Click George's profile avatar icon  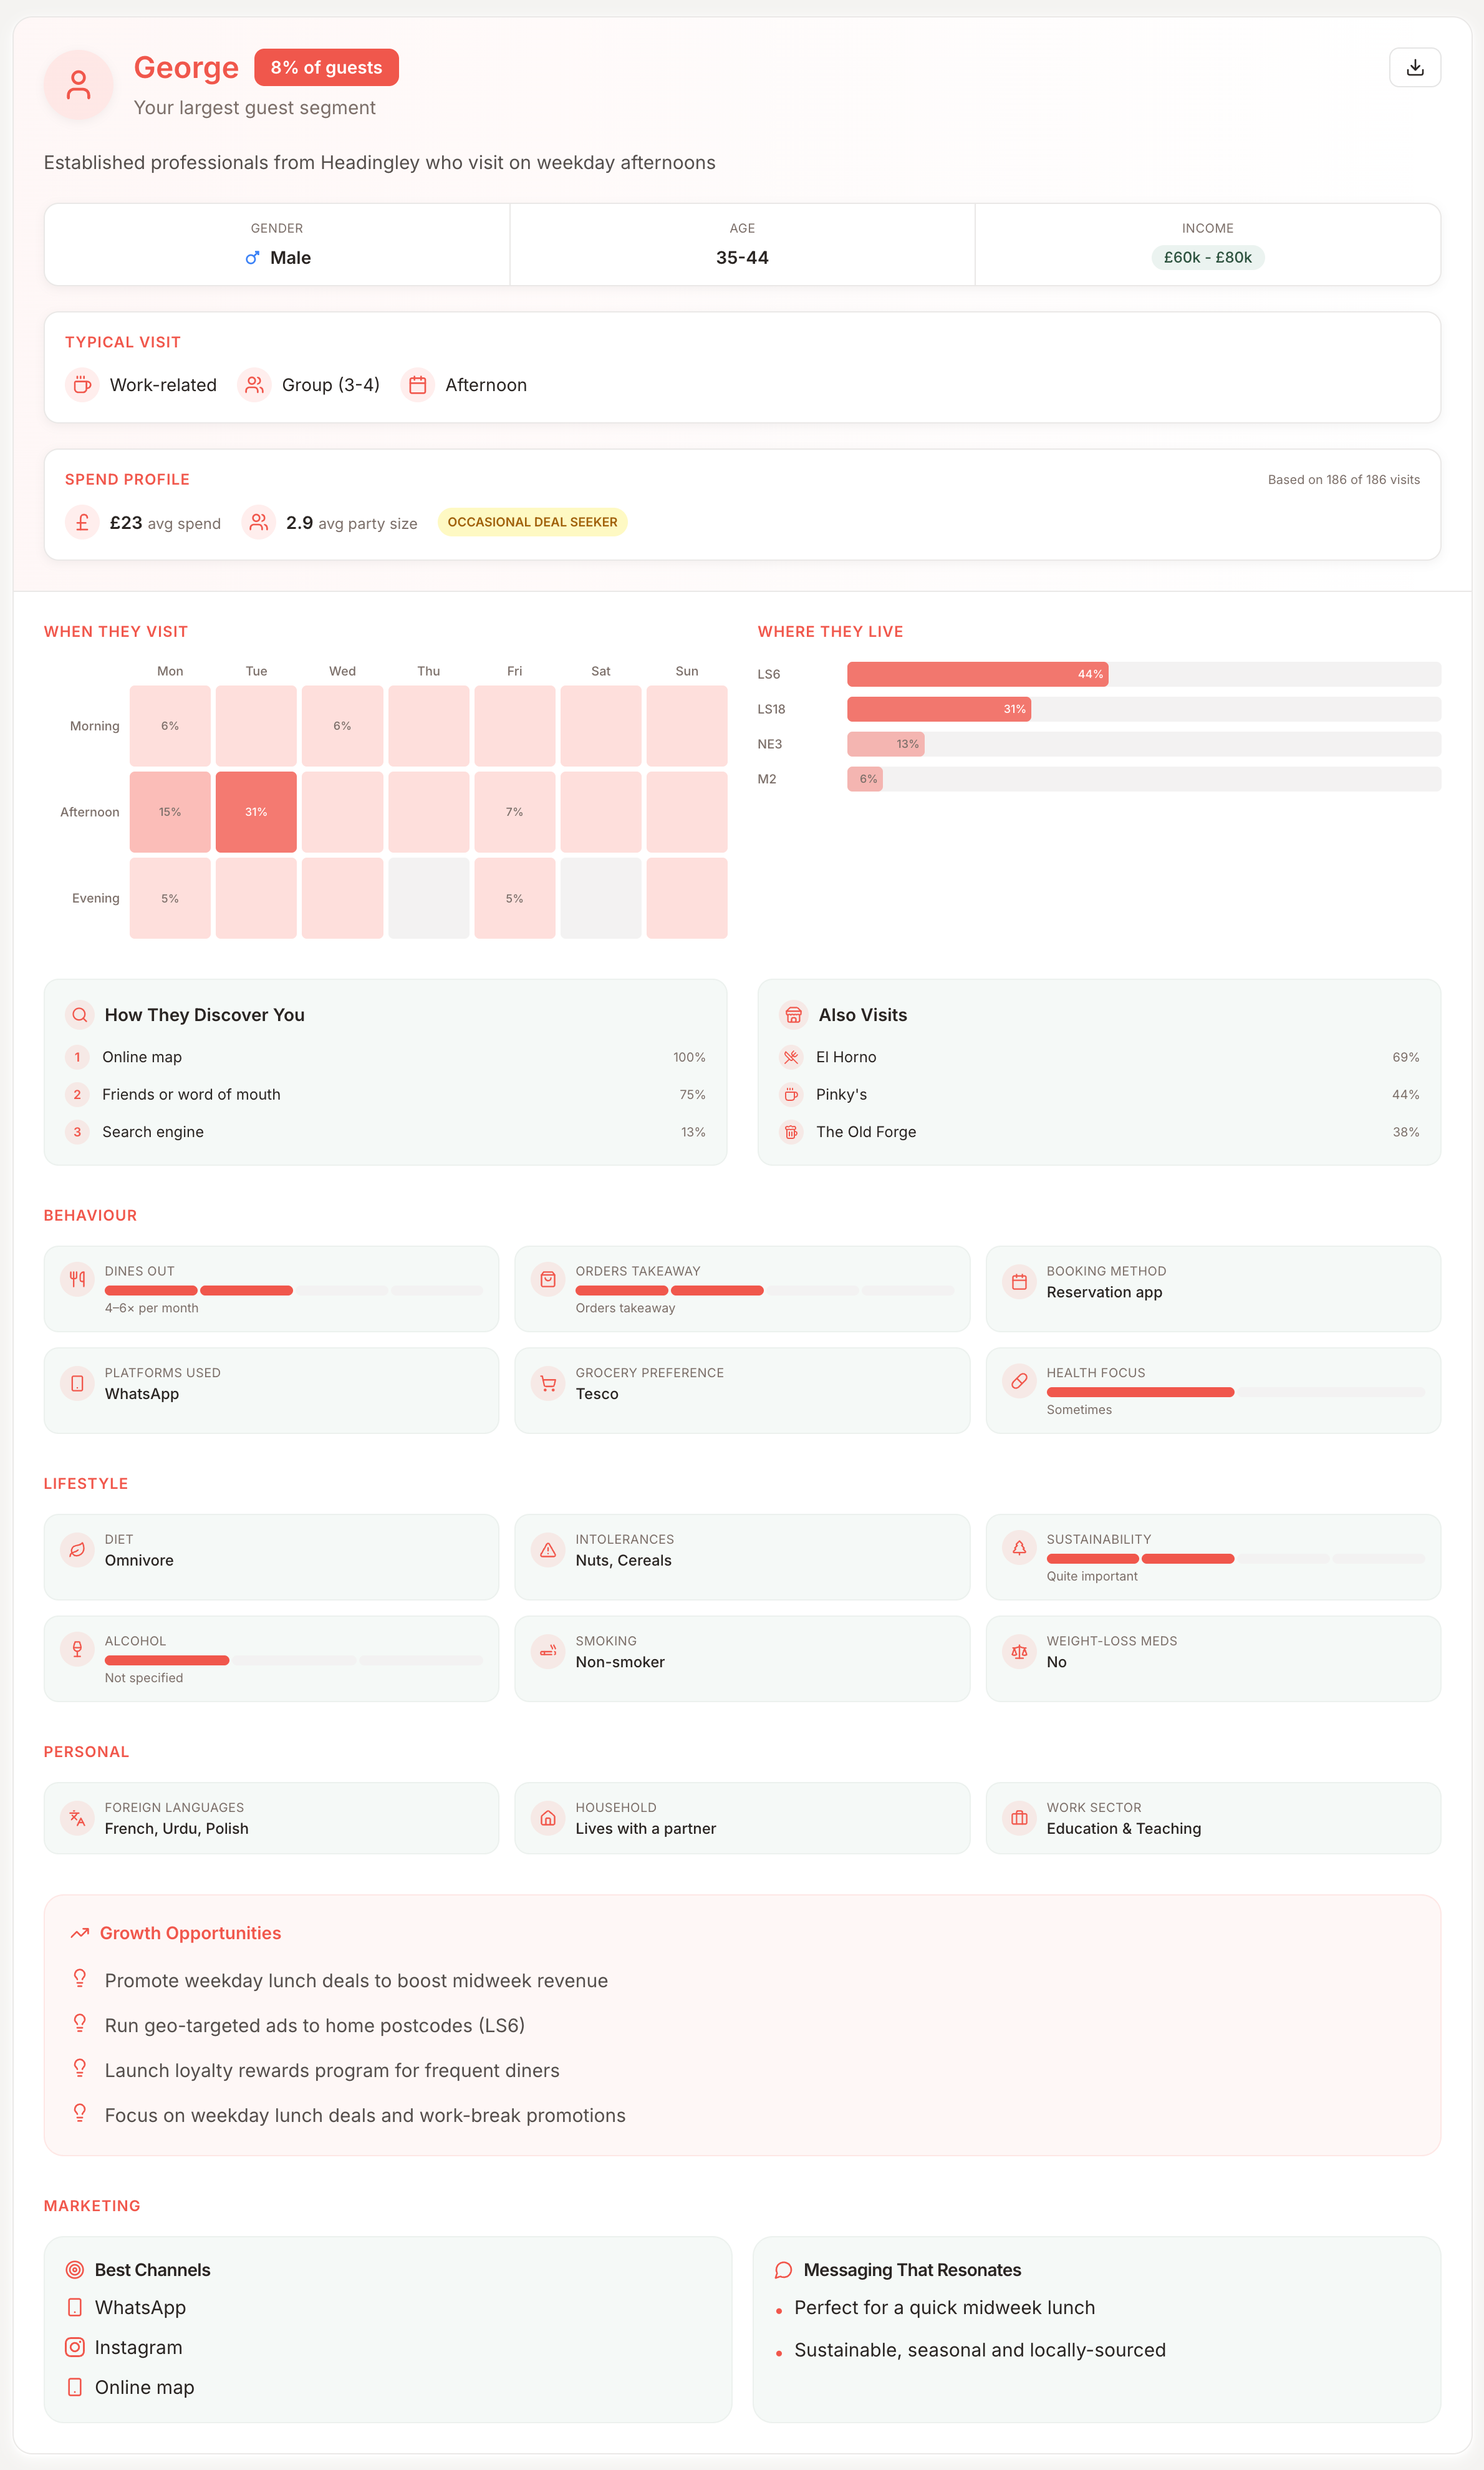pyautogui.click(x=78, y=85)
